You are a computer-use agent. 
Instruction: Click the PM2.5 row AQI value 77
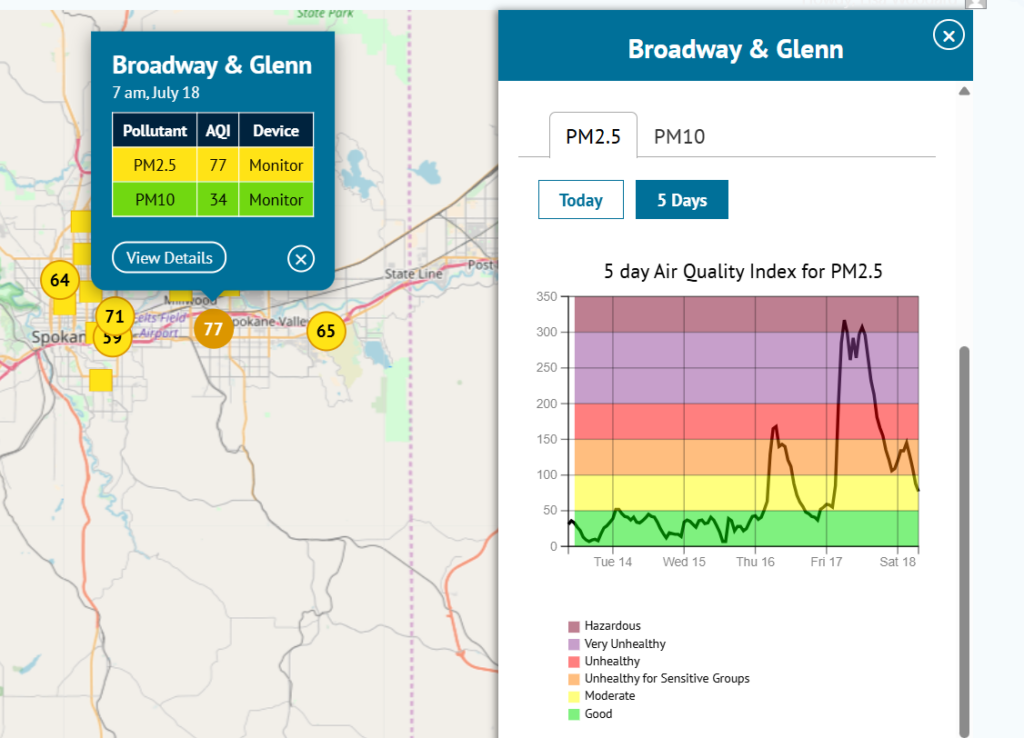[218, 165]
